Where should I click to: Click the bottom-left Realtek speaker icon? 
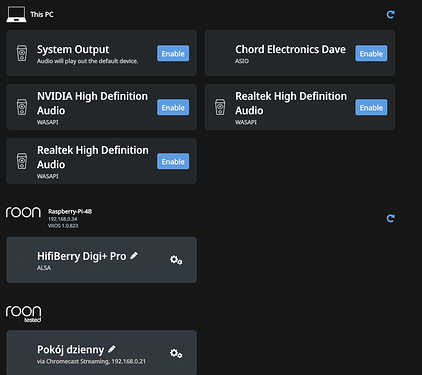pos(22,161)
